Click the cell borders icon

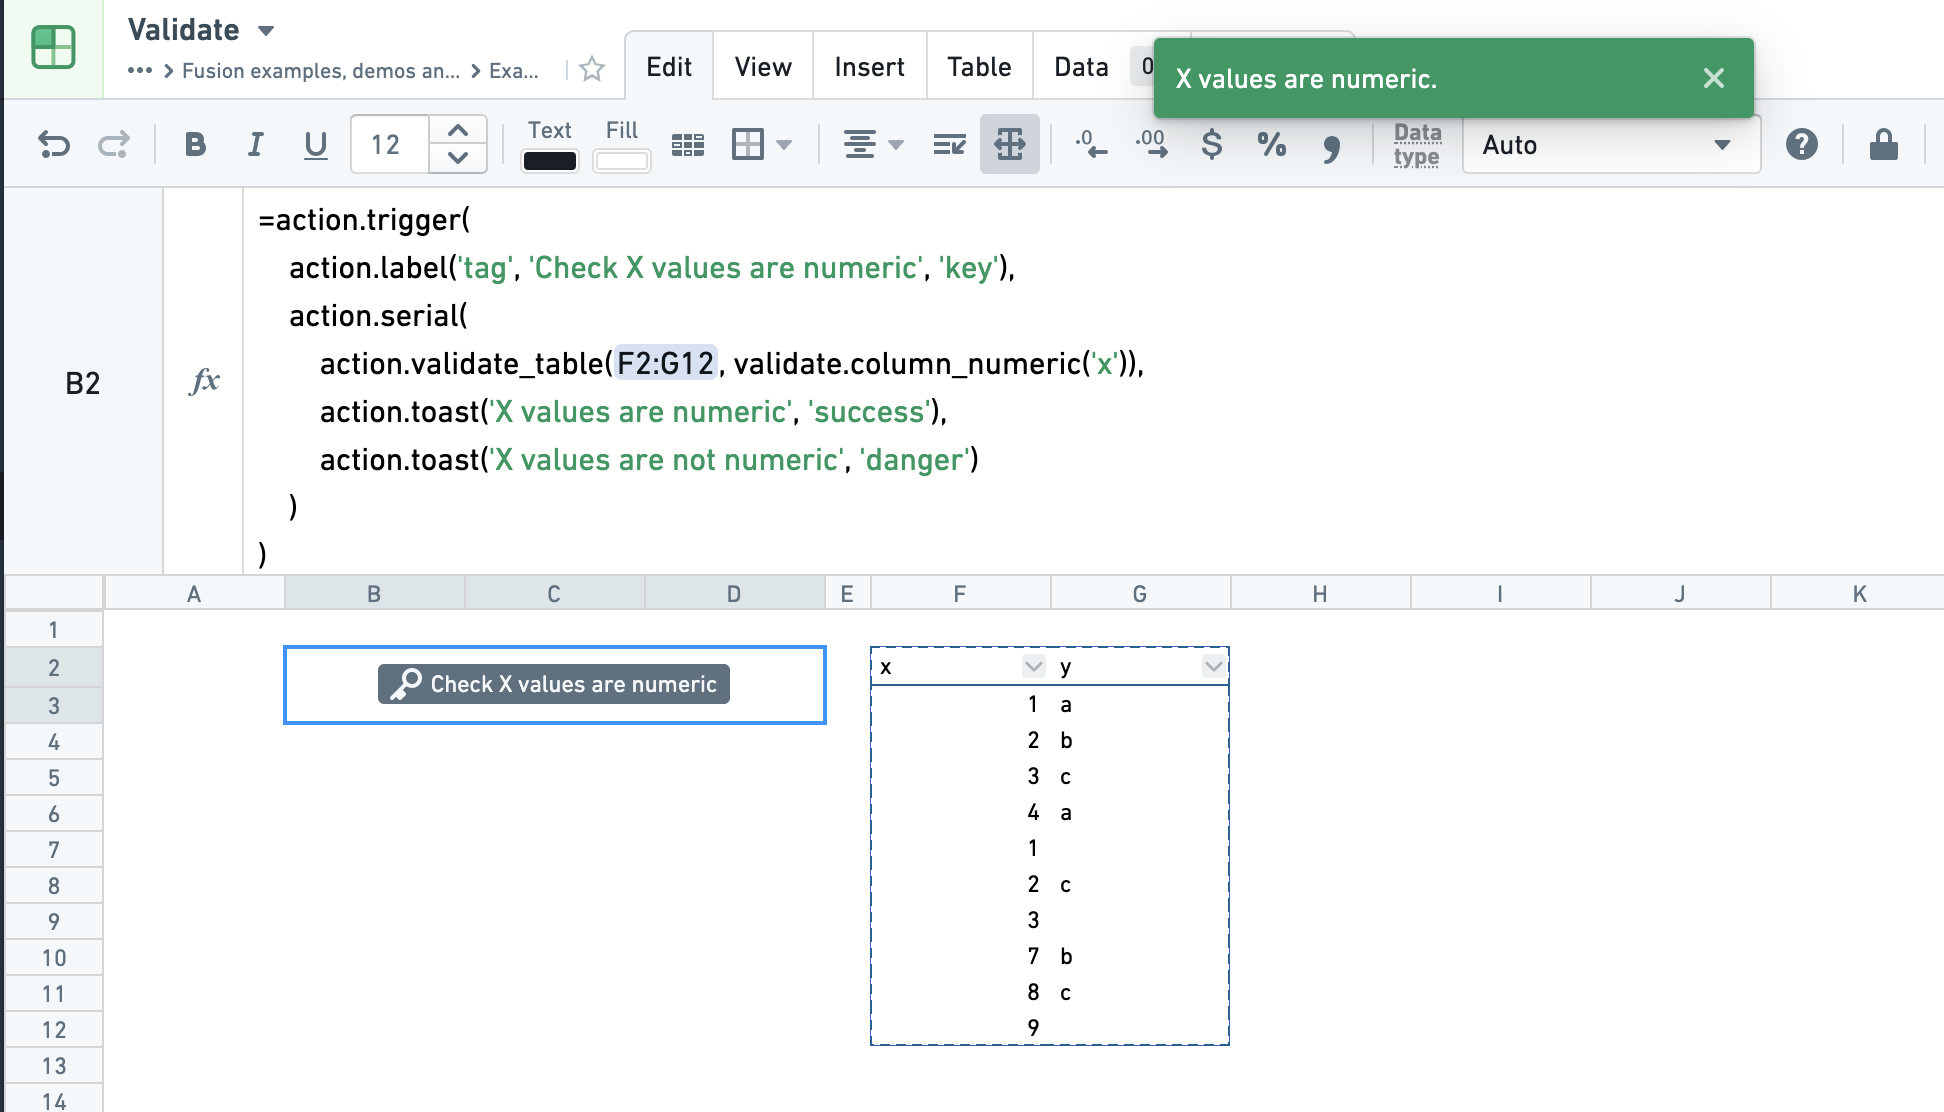[x=748, y=145]
